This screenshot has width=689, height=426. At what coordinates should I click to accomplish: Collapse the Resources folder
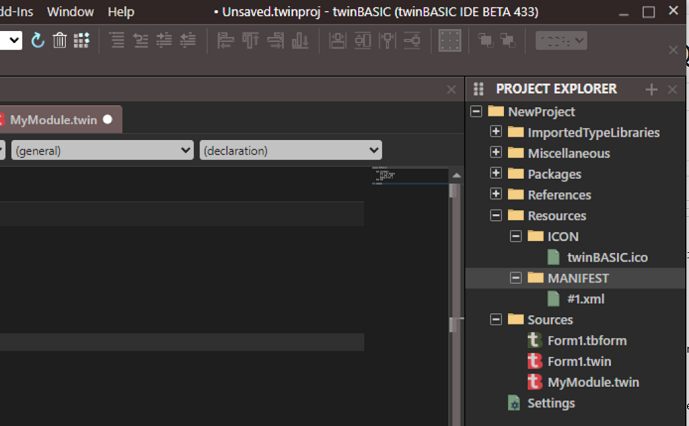tap(496, 215)
